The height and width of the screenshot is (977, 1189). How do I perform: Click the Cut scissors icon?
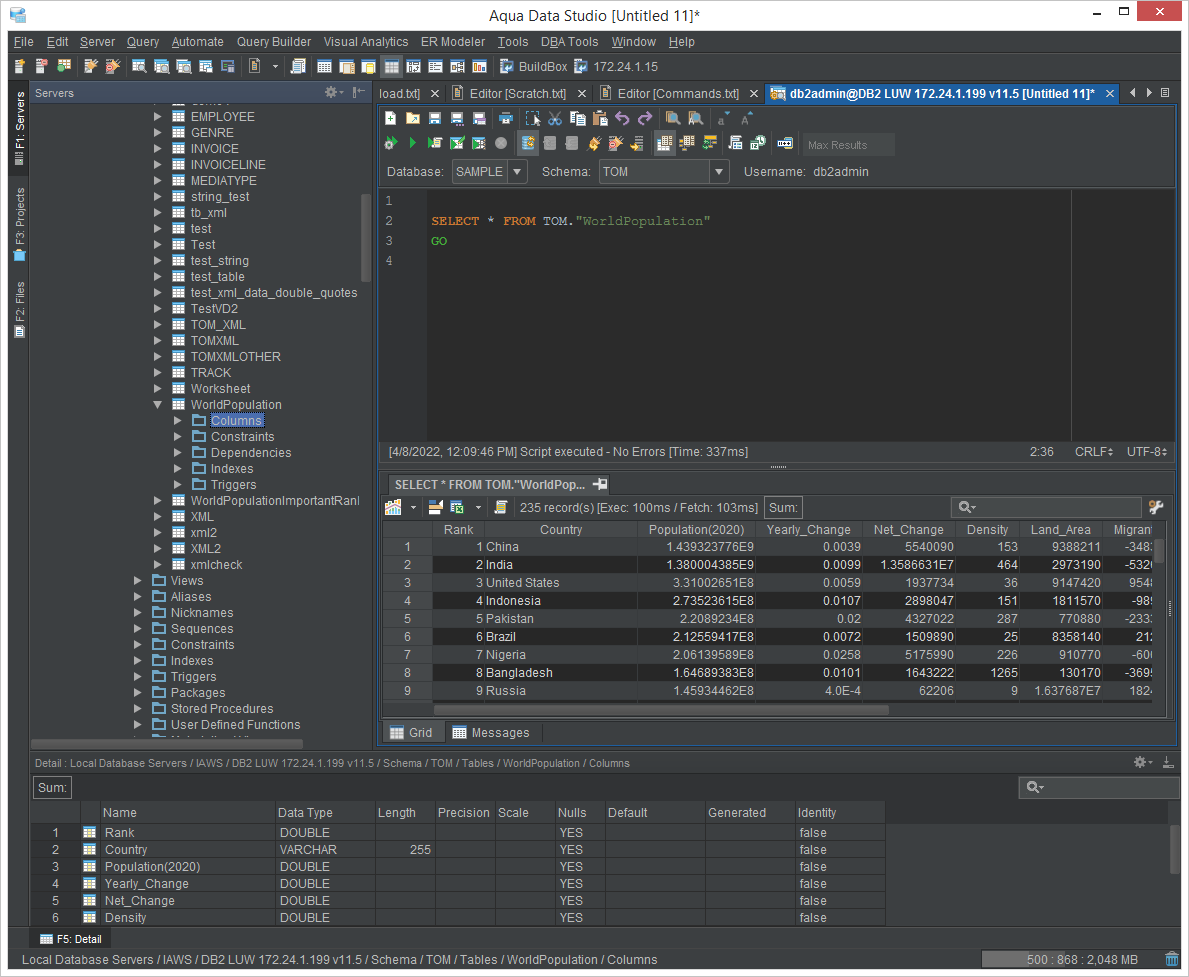pyautogui.click(x=555, y=118)
